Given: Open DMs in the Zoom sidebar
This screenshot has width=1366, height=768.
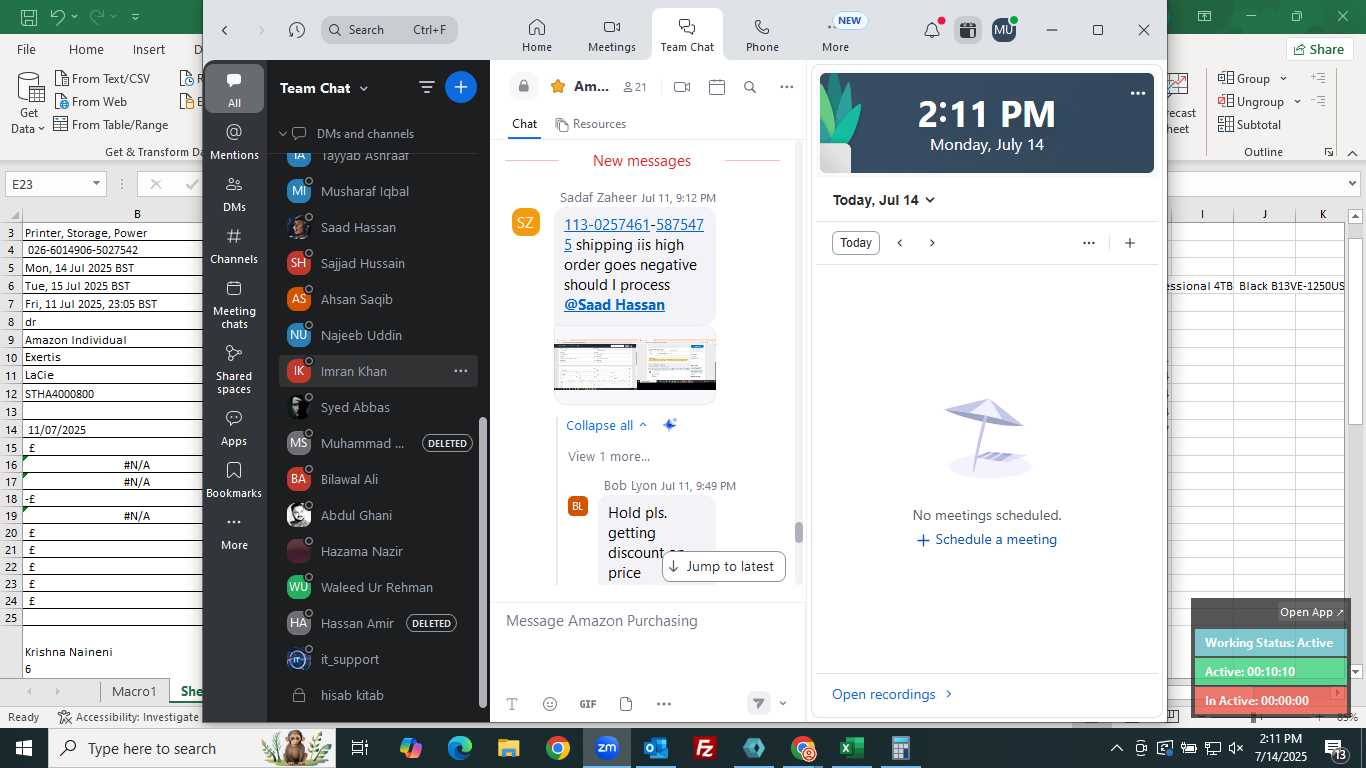Looking at the screenshot, I should point(234,194).
